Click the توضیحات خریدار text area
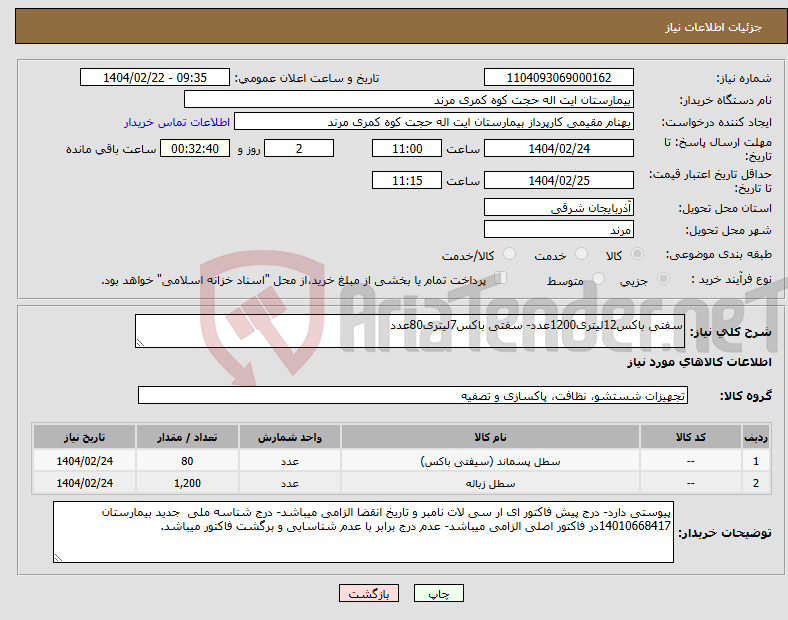This screenshot has width=788, height=620. tap(363, 532)
